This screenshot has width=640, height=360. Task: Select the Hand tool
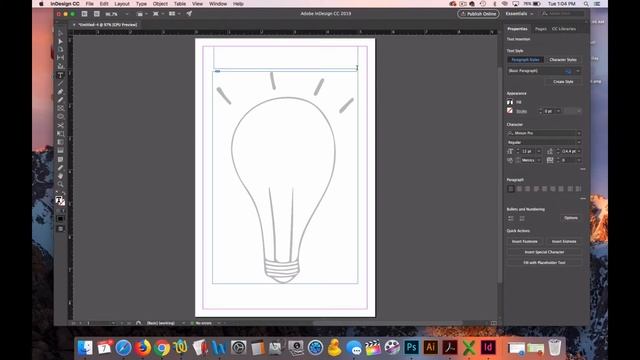coord(60,176)
